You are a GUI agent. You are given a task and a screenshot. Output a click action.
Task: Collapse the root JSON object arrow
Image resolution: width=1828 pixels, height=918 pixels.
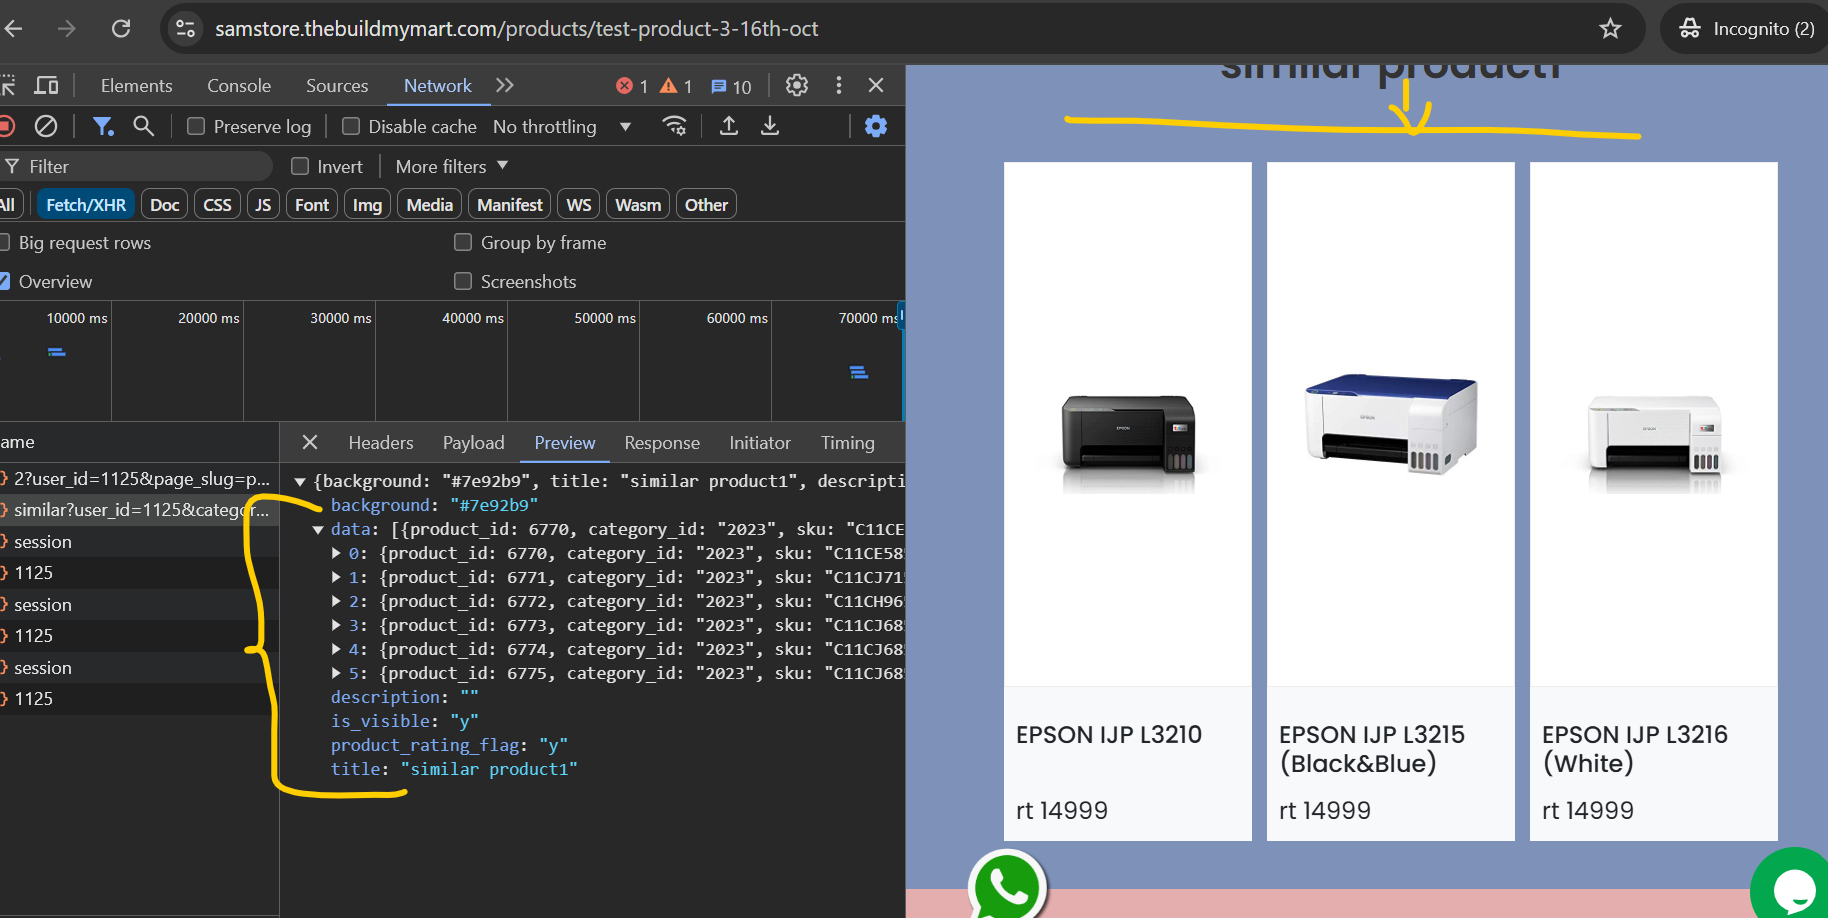click(x=299, y=481)
